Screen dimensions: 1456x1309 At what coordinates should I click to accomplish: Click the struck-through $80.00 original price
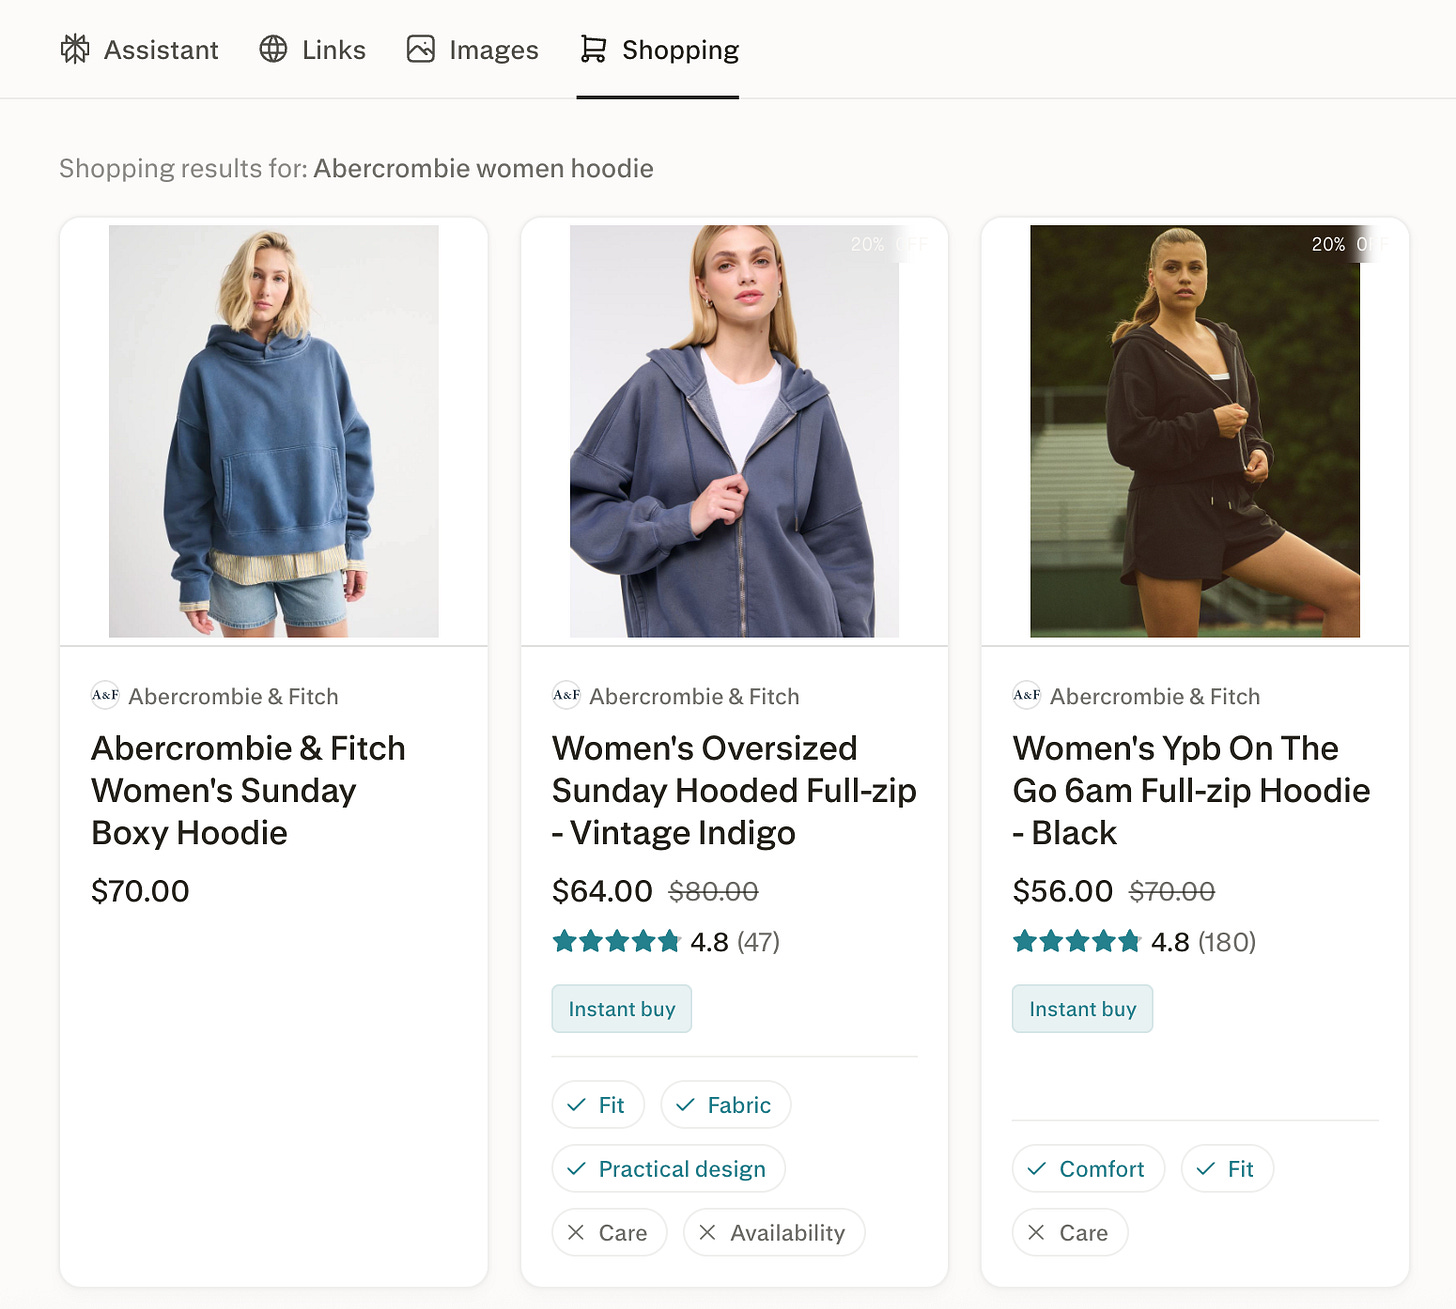[x=714, y=891]
